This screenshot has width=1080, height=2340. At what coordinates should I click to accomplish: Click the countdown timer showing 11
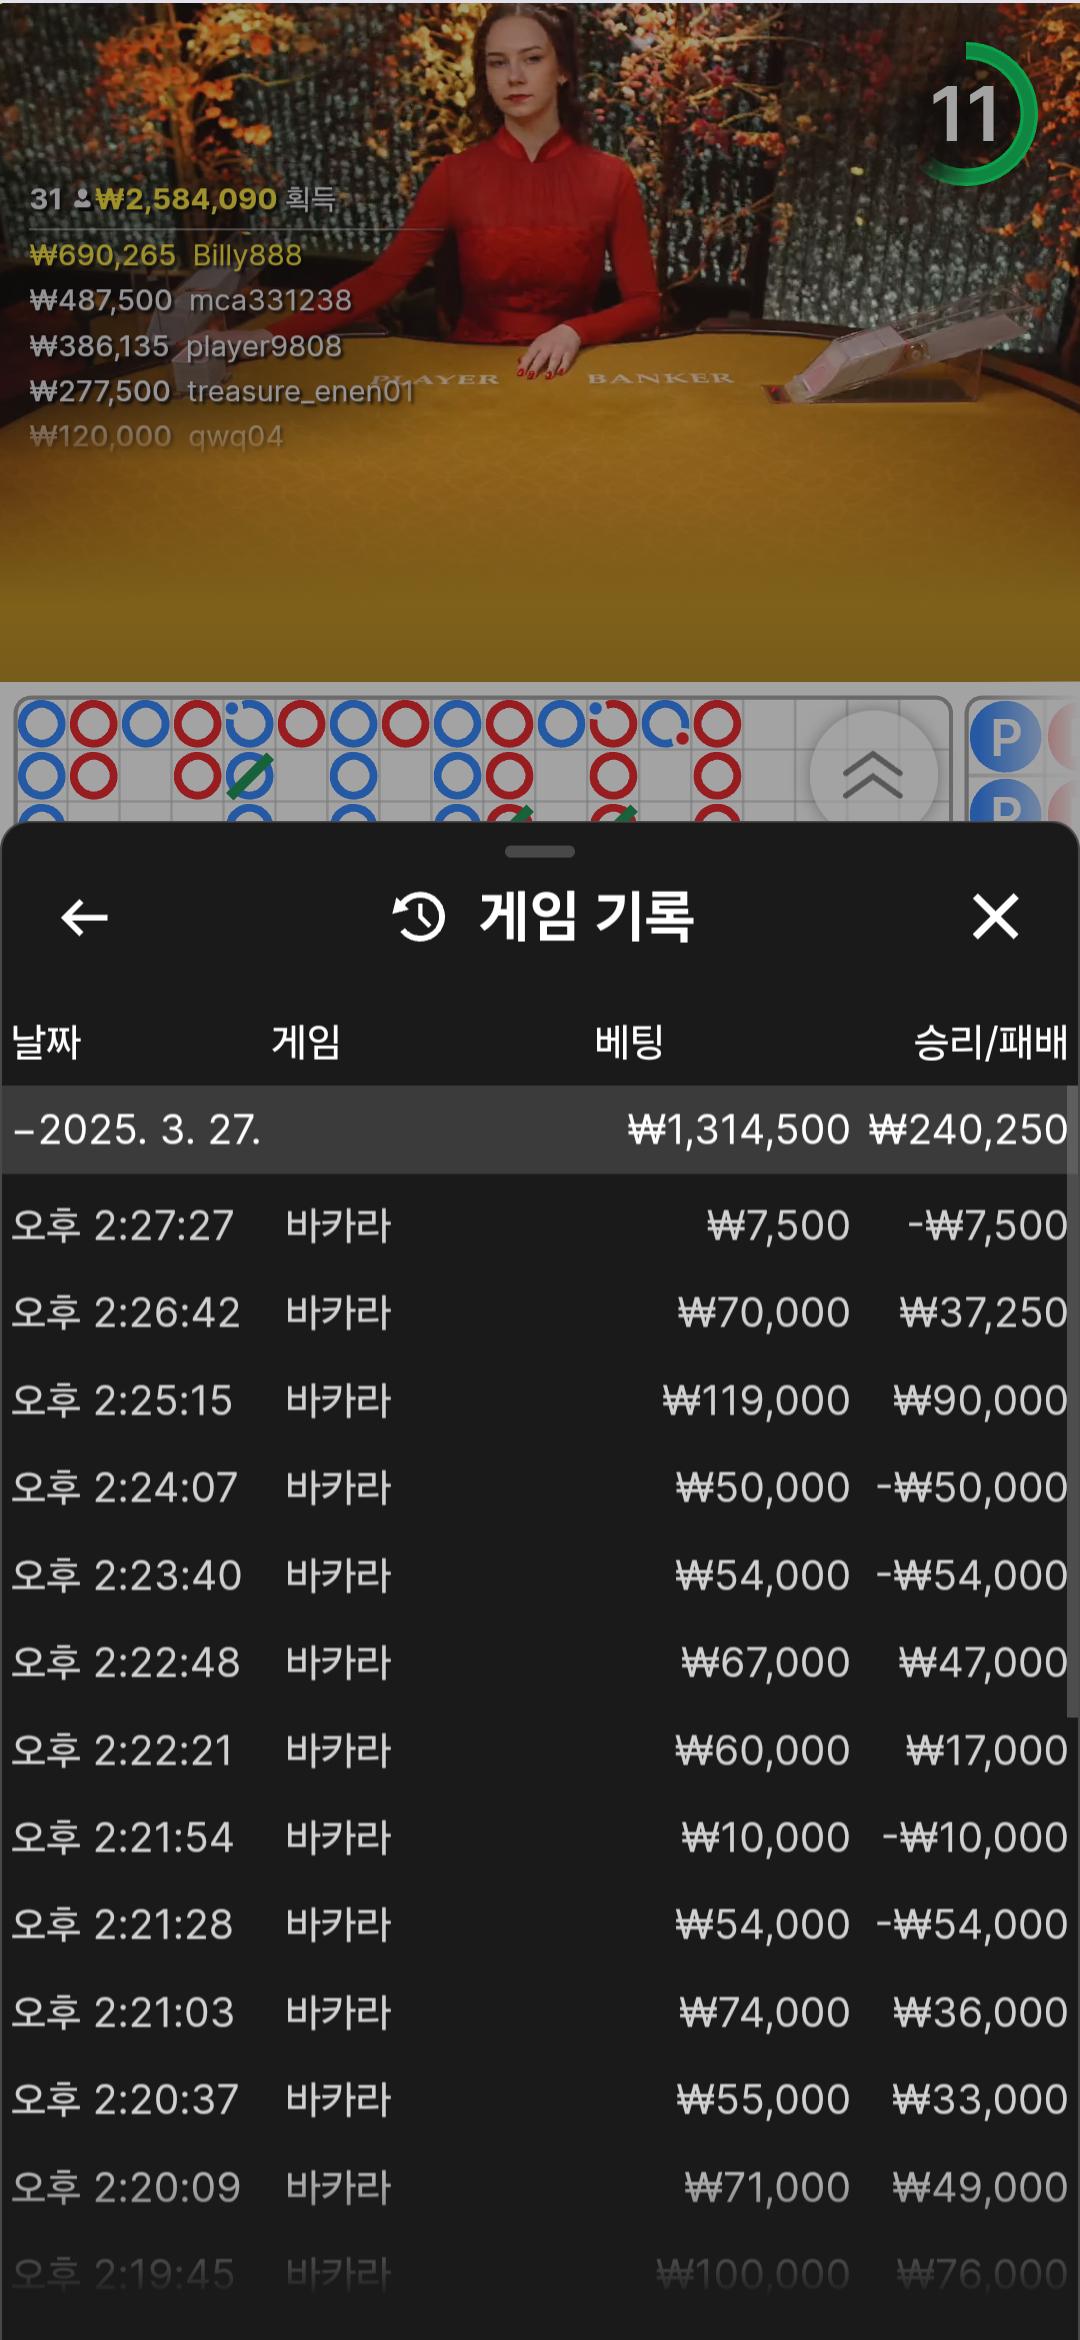click(966, 114)
